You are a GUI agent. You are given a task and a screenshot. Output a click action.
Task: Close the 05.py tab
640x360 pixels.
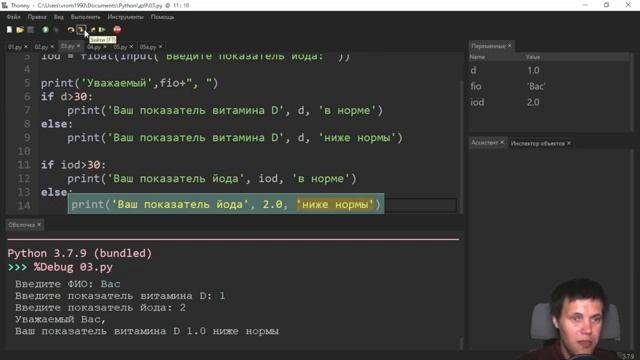coord(131,47)
